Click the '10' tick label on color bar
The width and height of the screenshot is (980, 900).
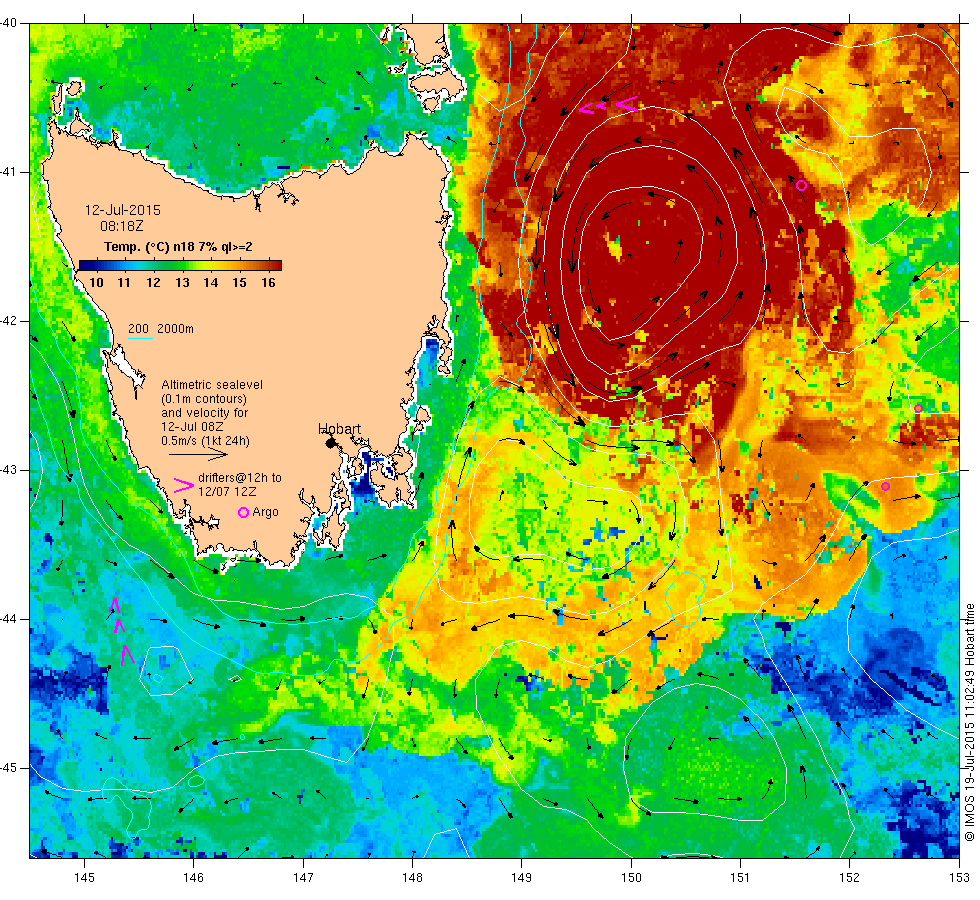click(x=96, y=282)
